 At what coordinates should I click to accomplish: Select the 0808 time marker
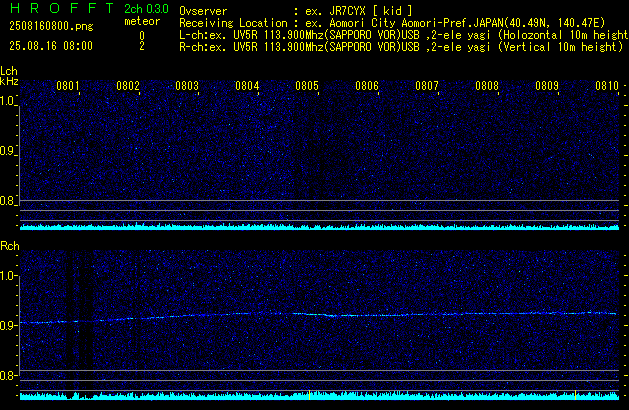coord(487,86)
